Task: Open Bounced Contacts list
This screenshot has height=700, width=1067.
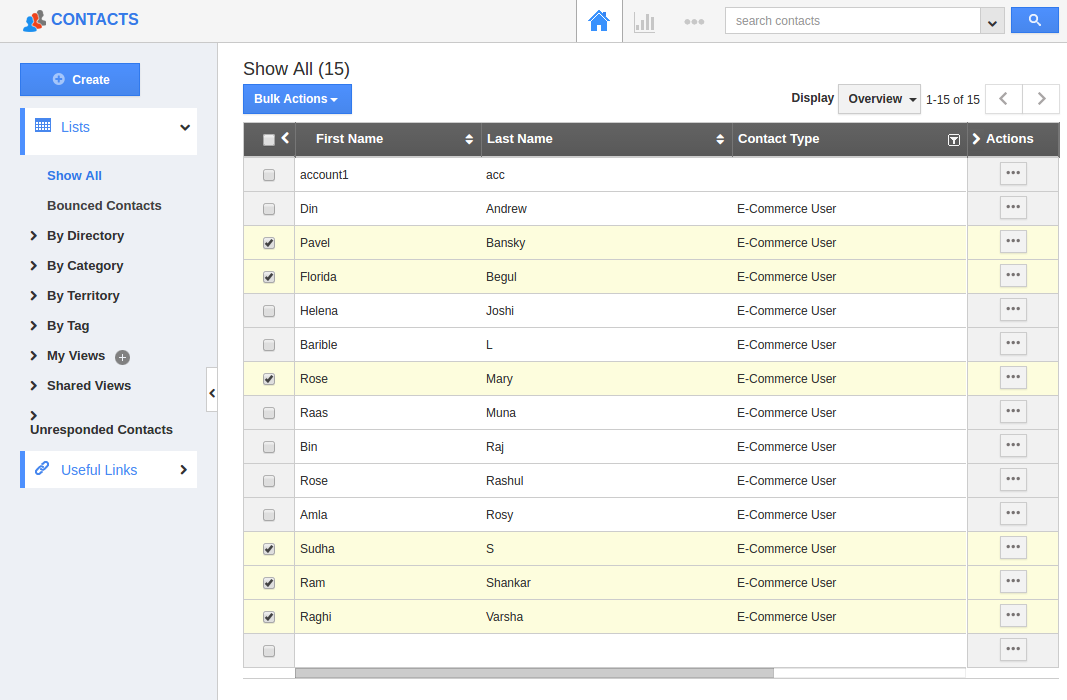Action: 104,205
